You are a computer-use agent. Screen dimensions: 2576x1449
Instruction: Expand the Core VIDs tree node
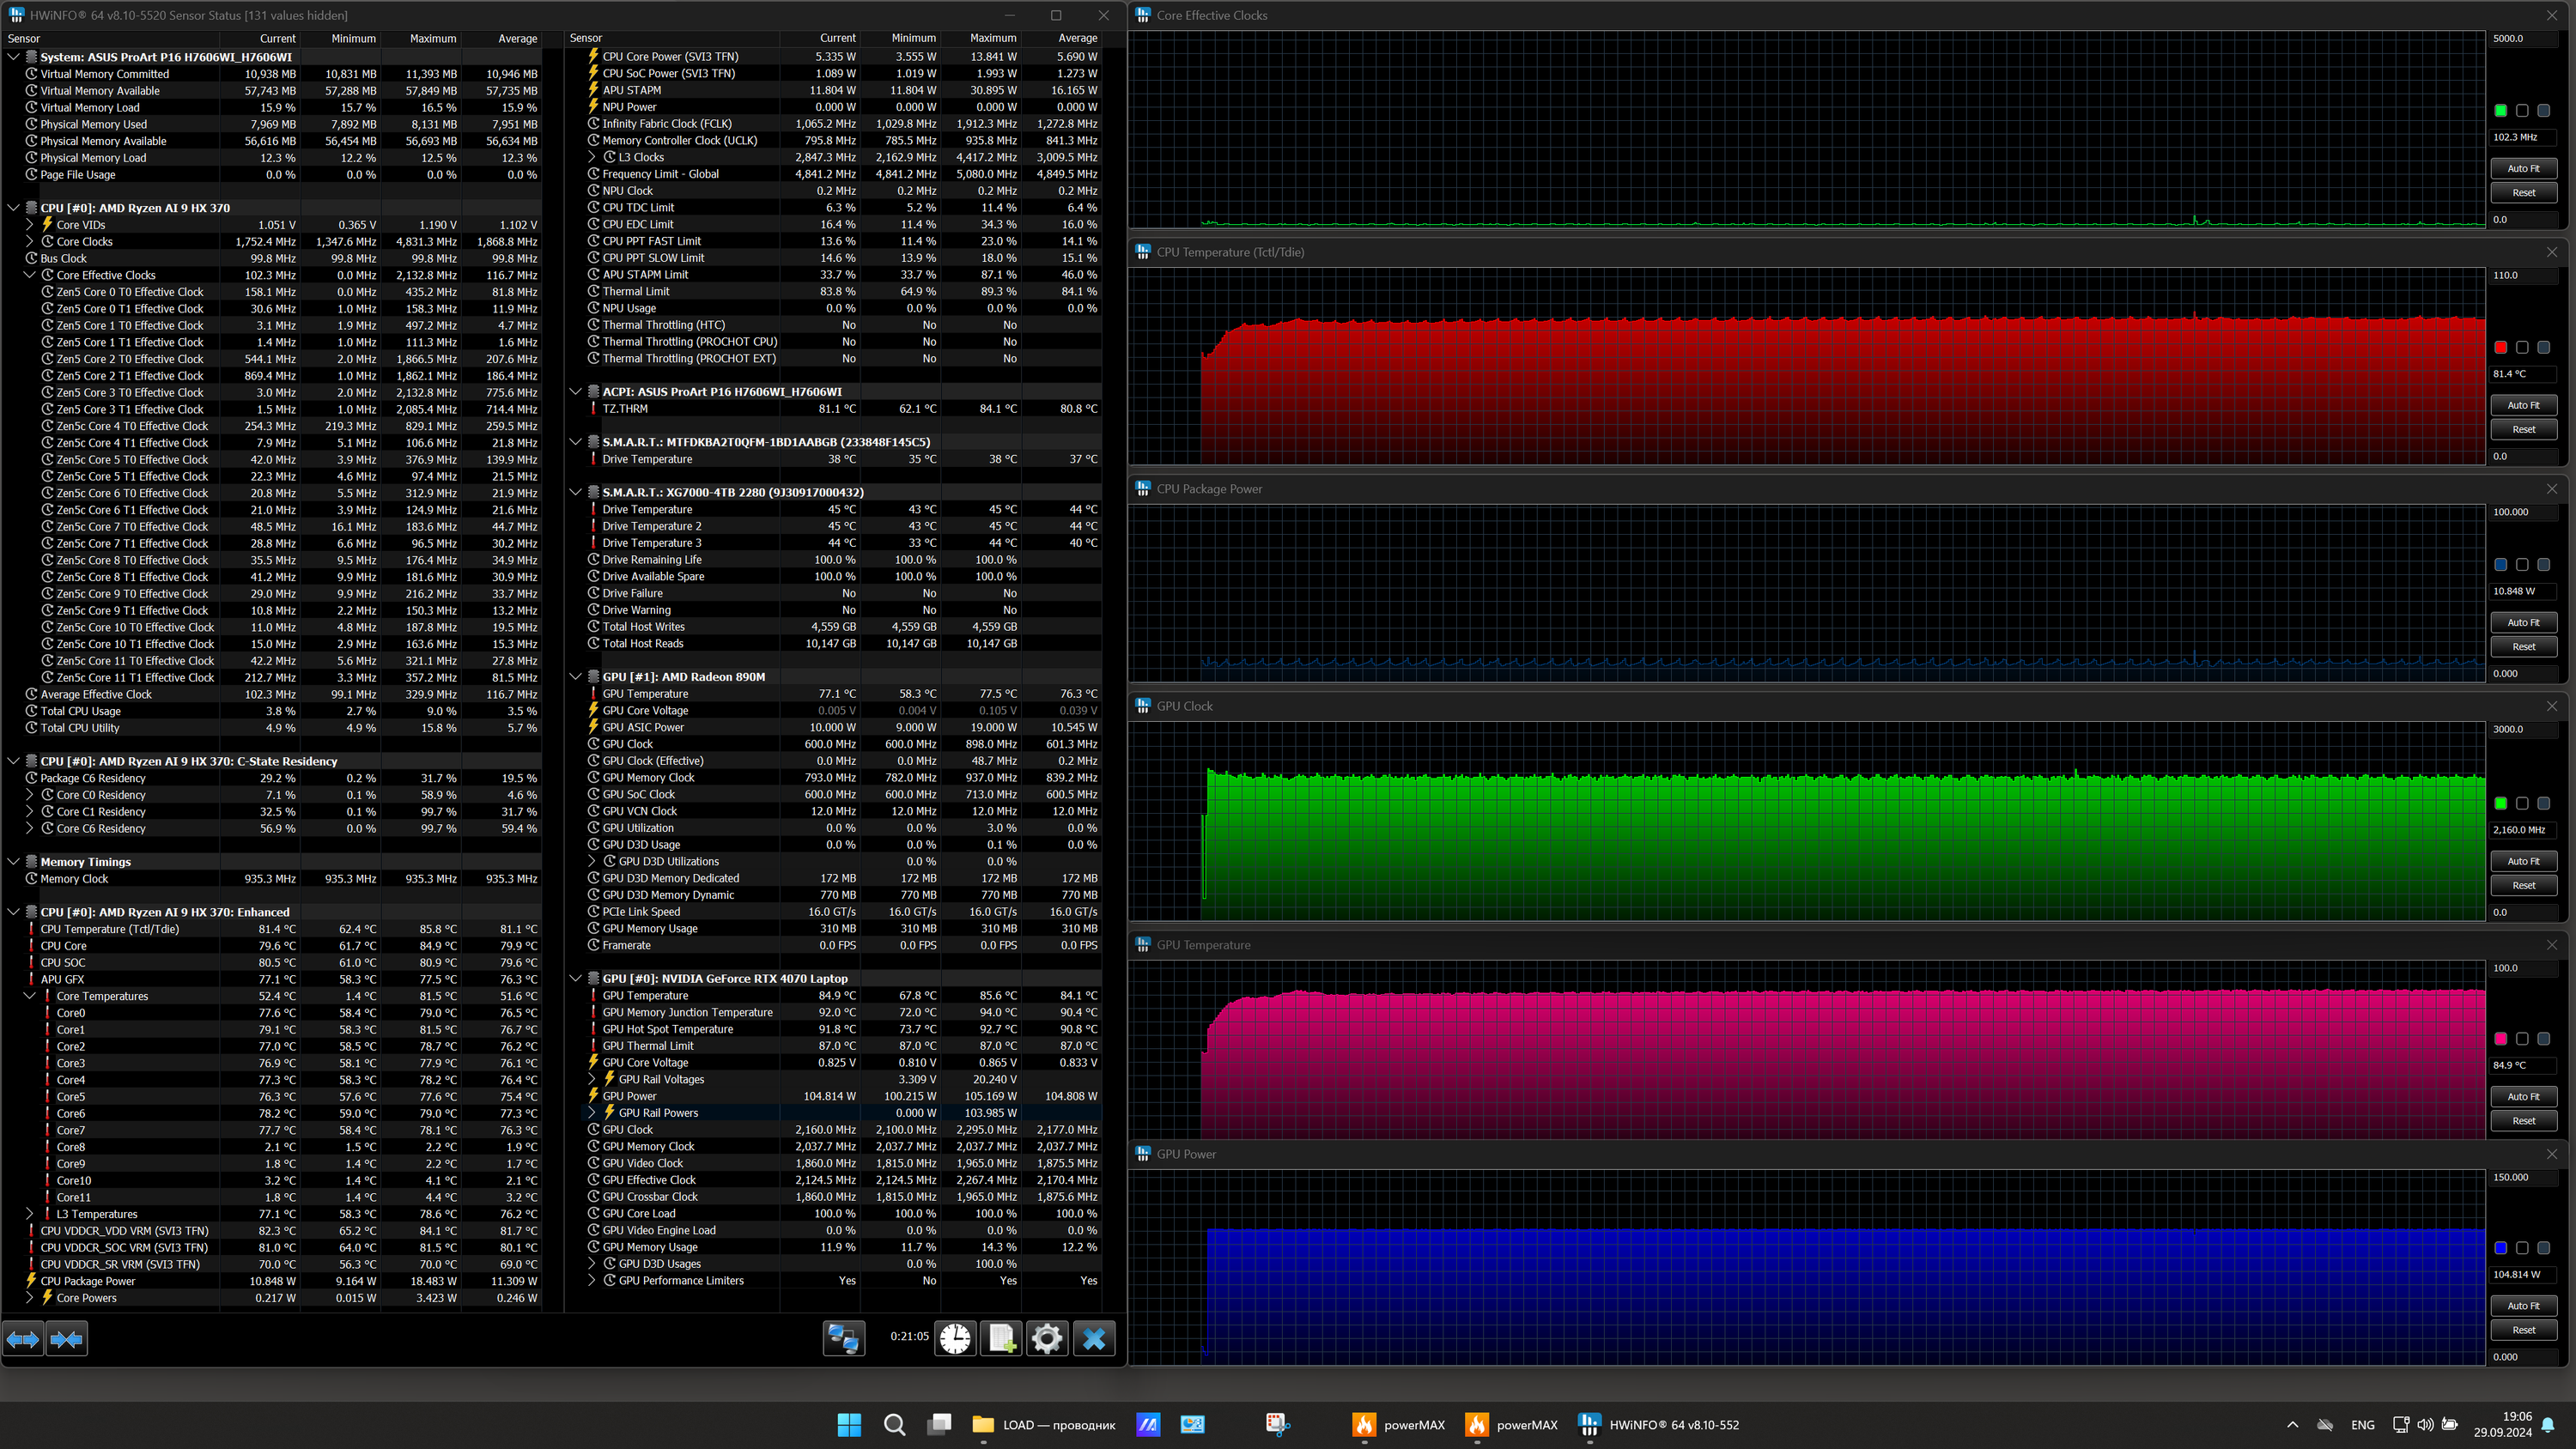[30, 225]
